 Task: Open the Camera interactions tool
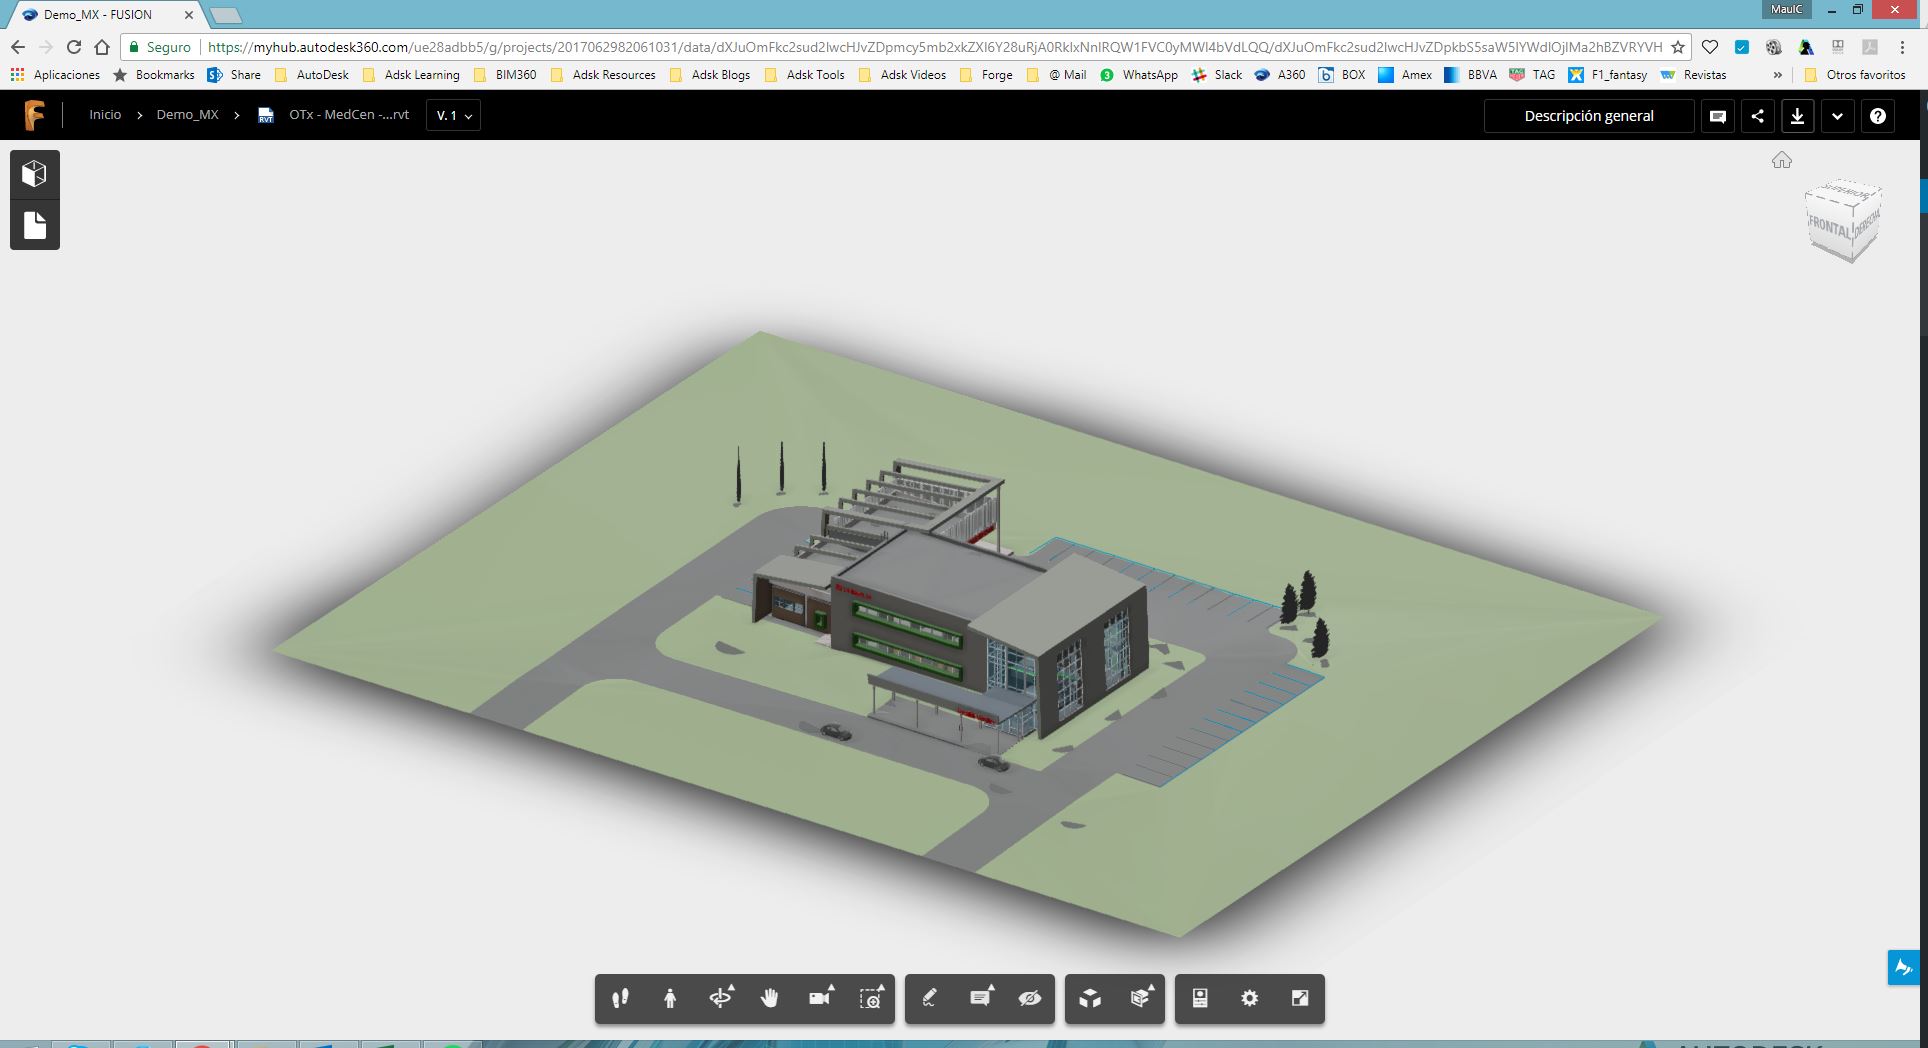820,998
